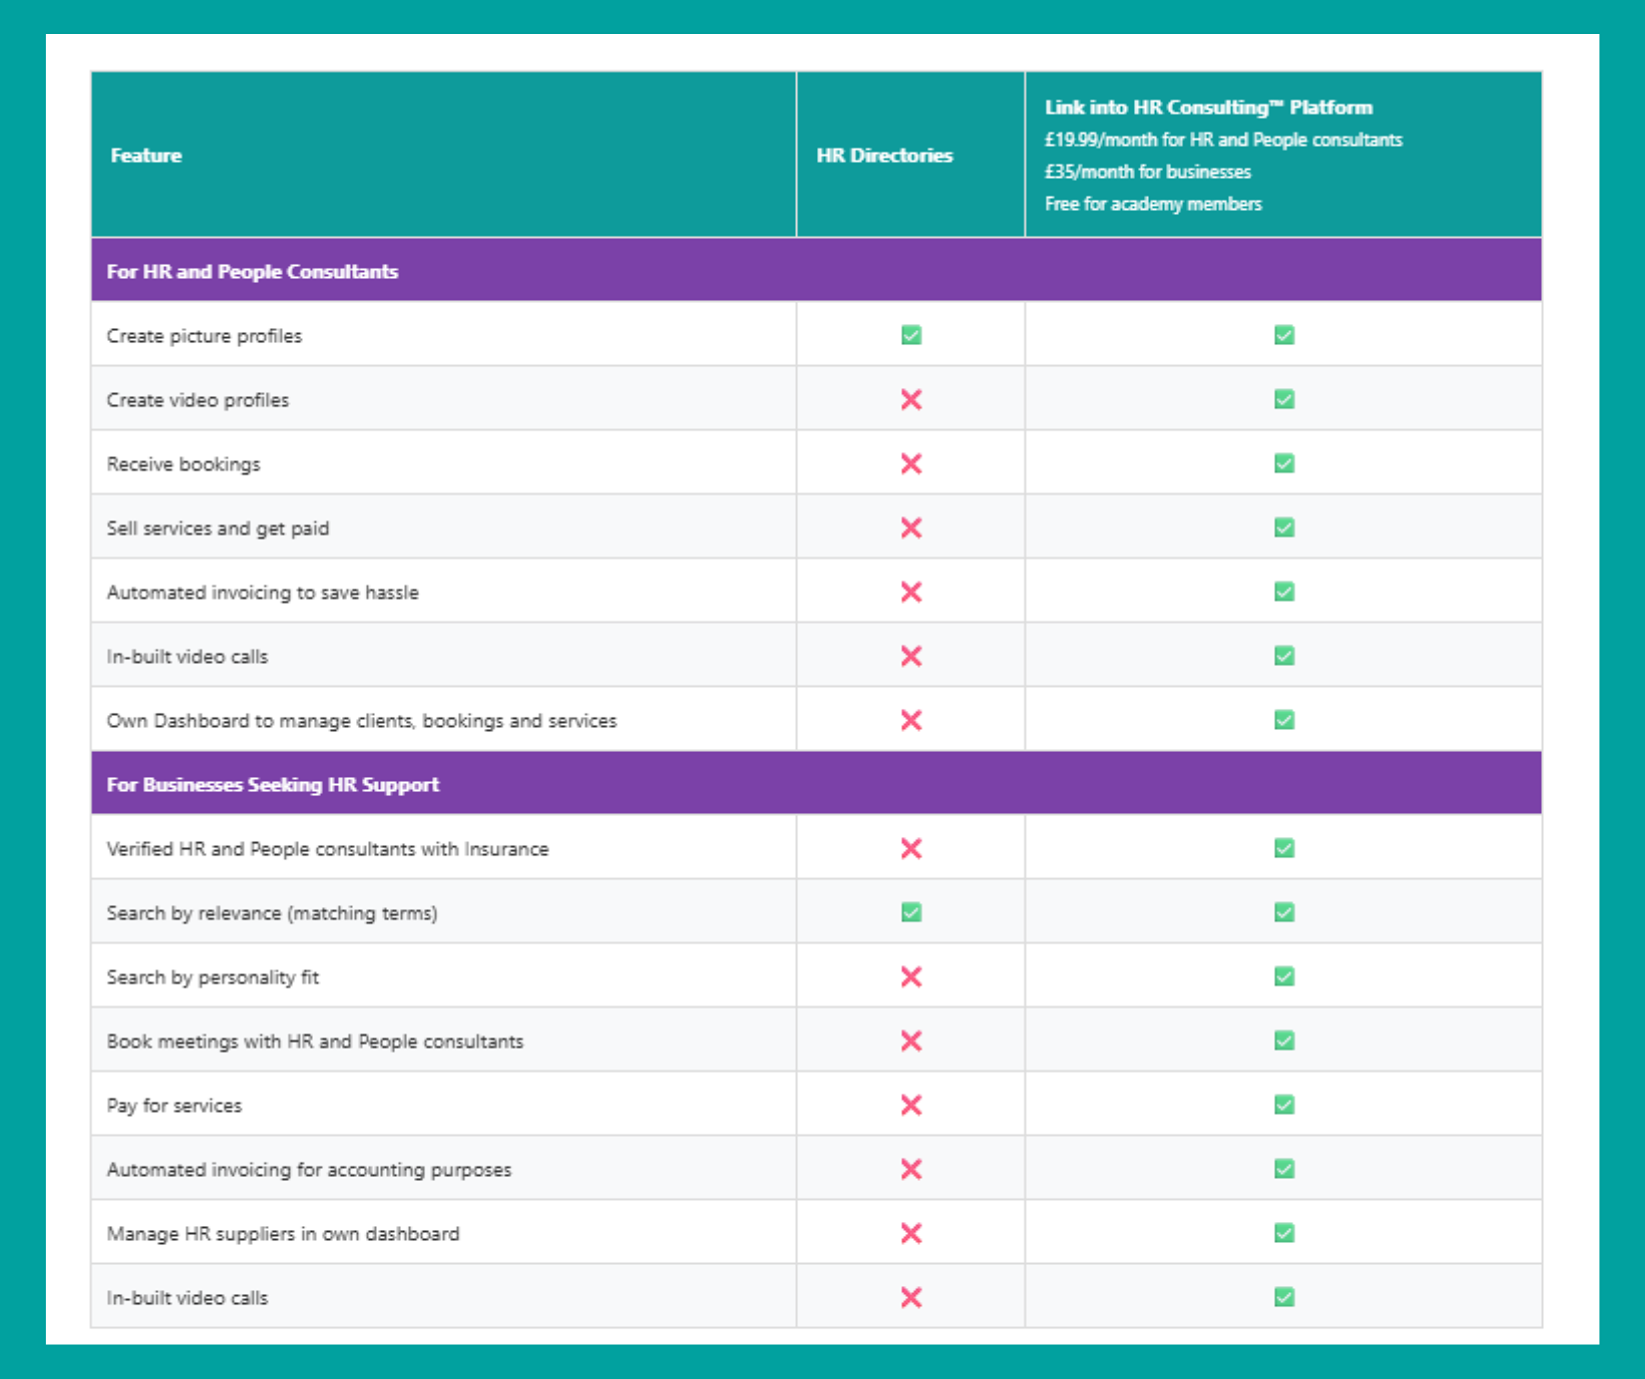
Task: Click green checkmark for Verified HR and People consultants
Action: point(1284,848)
